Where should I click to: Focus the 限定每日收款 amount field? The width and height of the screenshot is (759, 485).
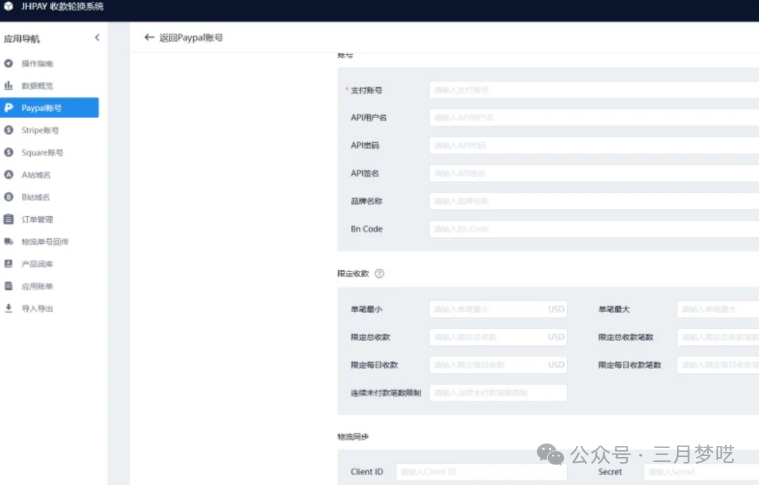(498, 365)
